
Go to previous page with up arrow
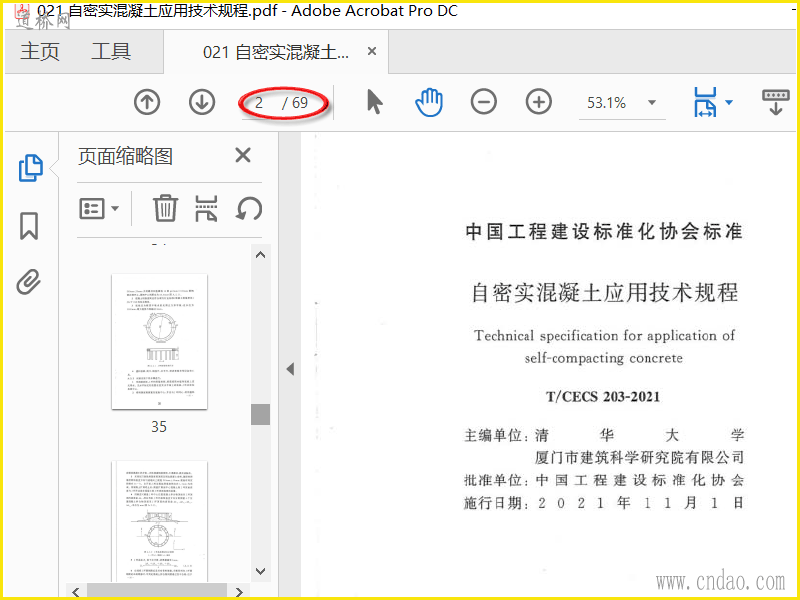[x=147, y=103]
